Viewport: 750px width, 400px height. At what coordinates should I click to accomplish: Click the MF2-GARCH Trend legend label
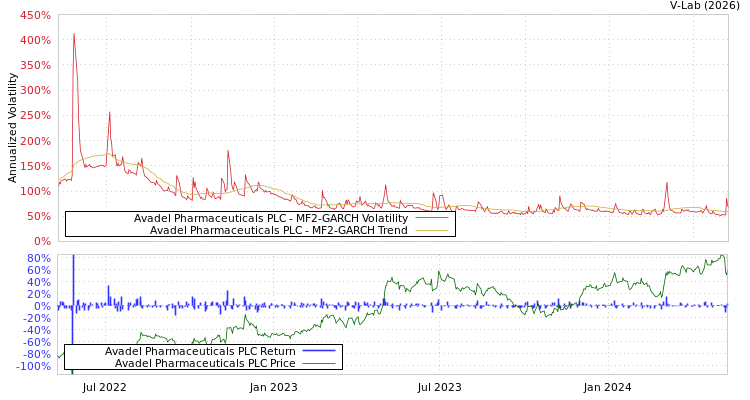279,230
